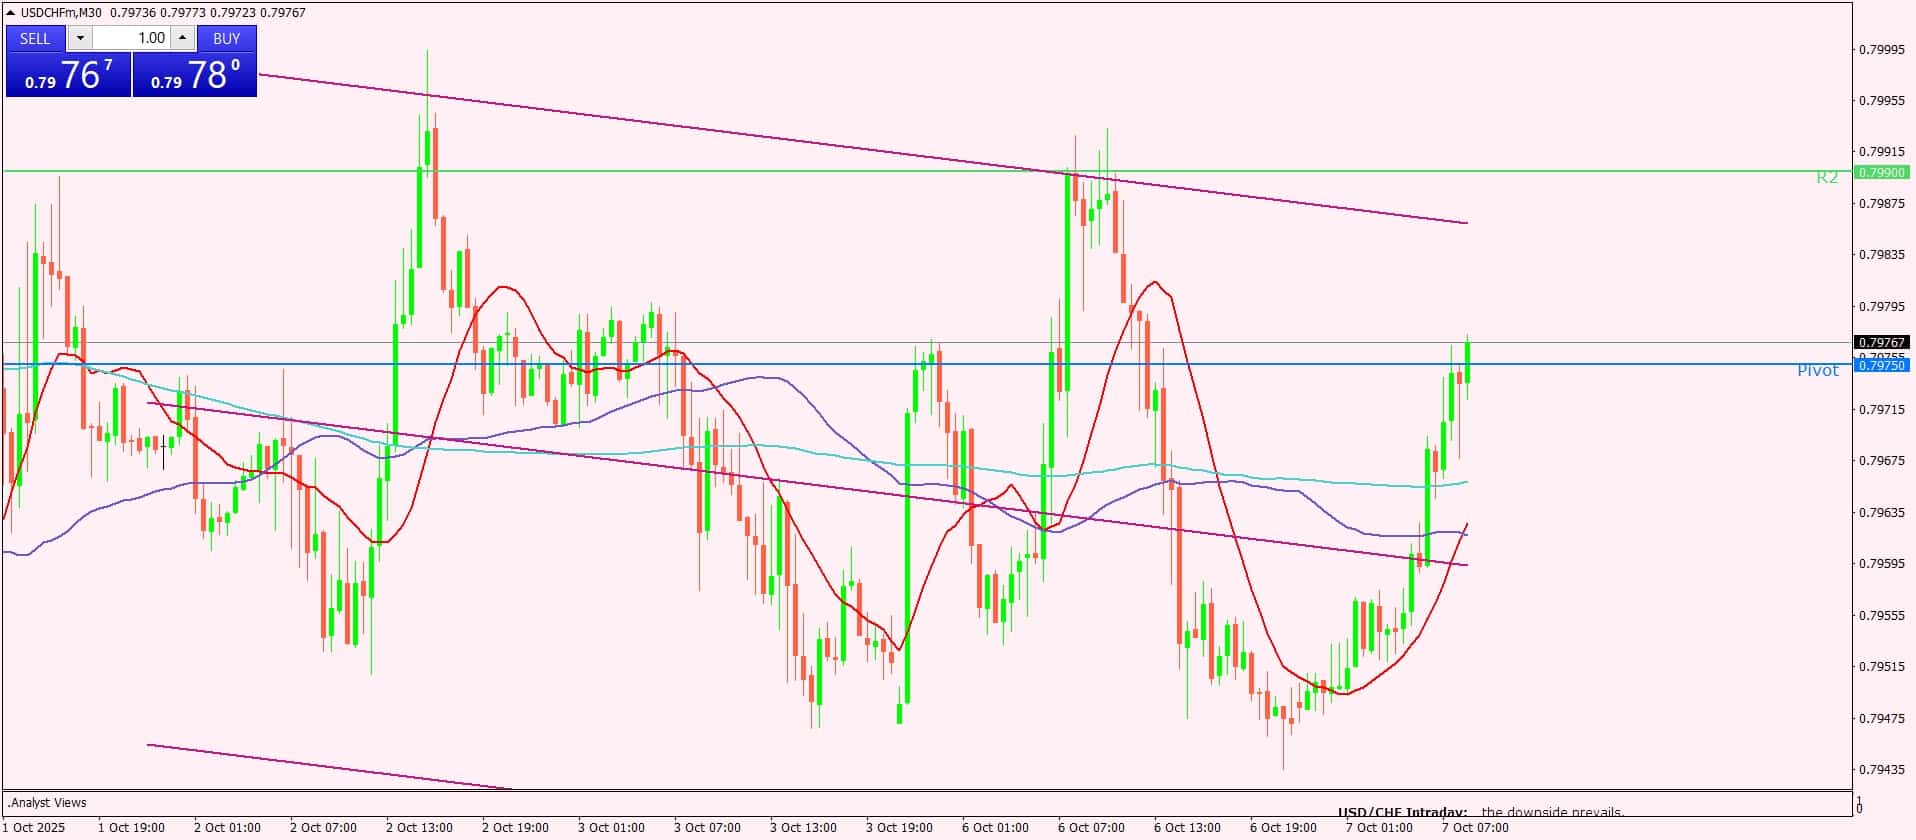Select the blue Pivot level label
1916x840 pixels.
click(x=1817, y=370)
